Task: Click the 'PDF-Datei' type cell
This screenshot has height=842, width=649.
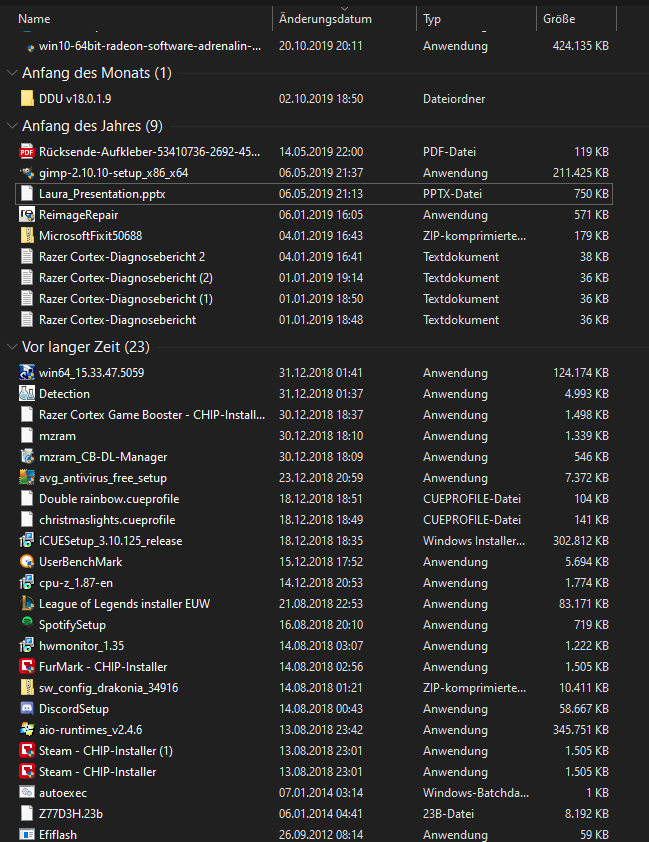Action: tap(449, 152)
